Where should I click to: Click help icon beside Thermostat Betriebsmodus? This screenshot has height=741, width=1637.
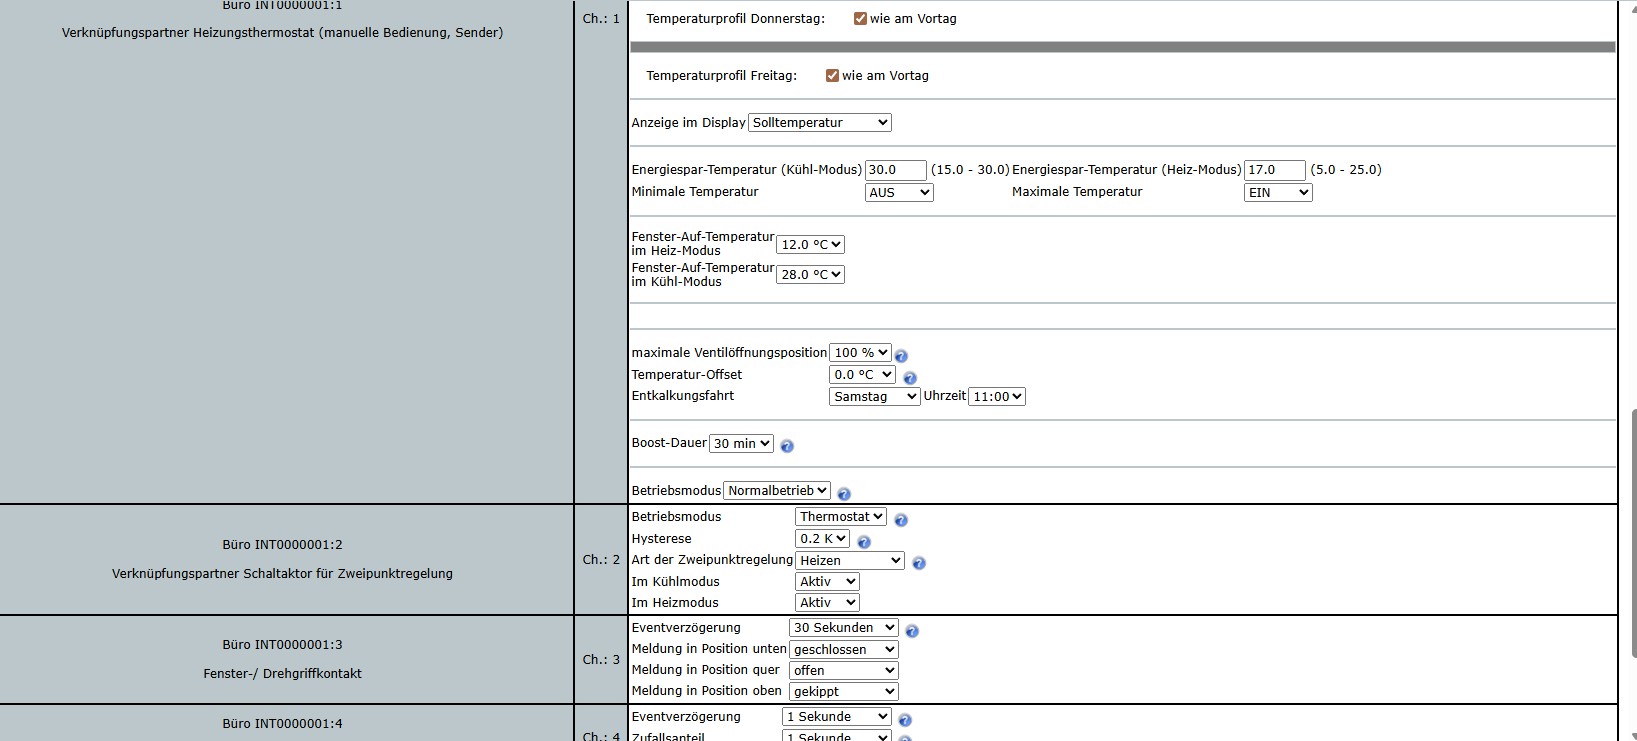point(901,520)
